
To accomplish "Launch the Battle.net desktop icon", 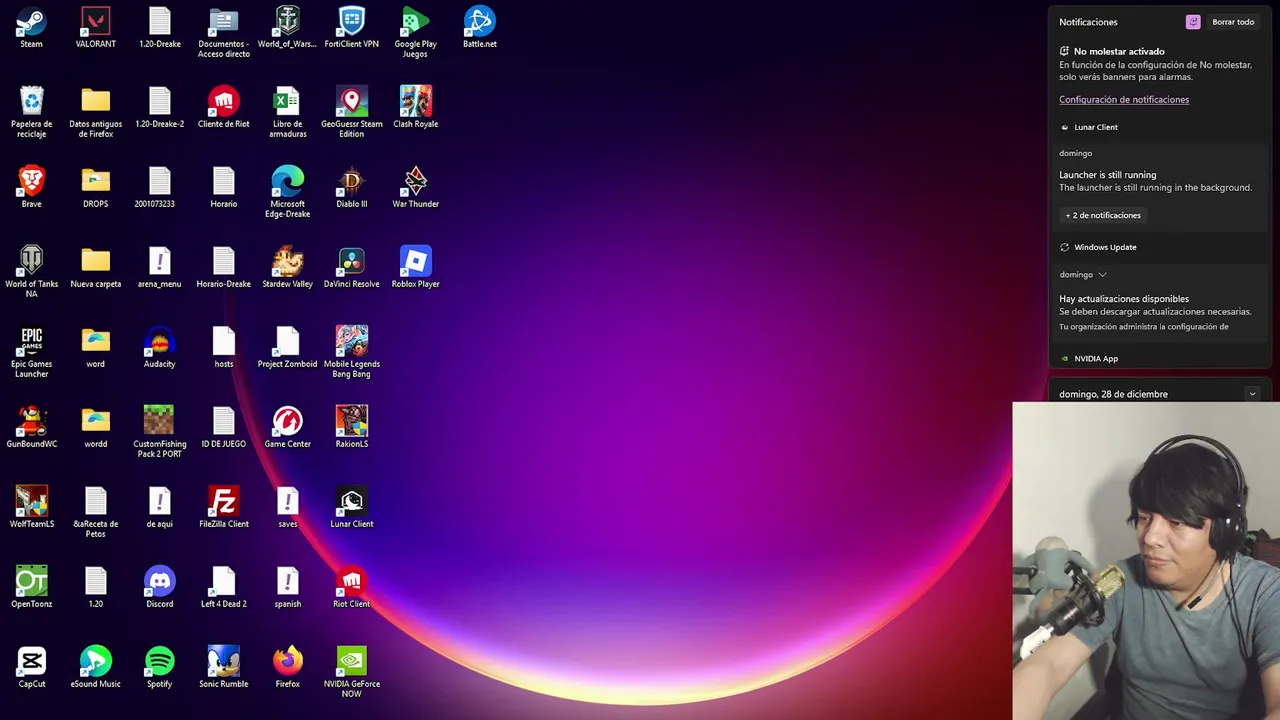I will (479, 28).
